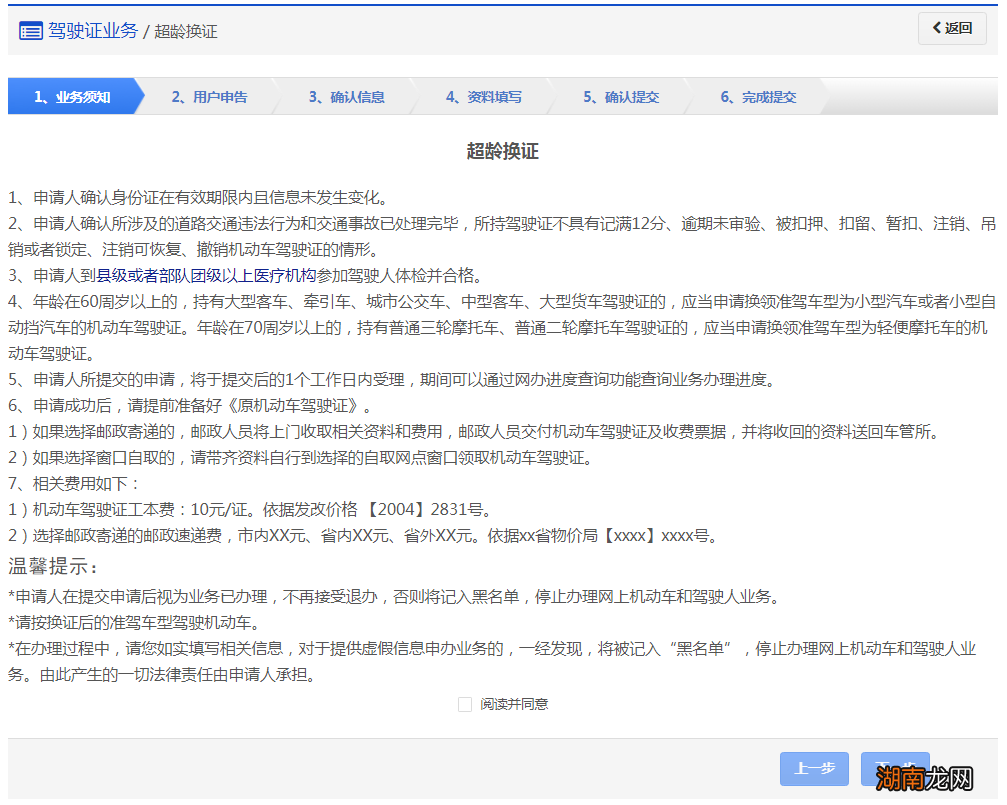The image size is (1007, 805).
Task: Click the back chevron icon on 返回 button
Action: coord(936,29)
